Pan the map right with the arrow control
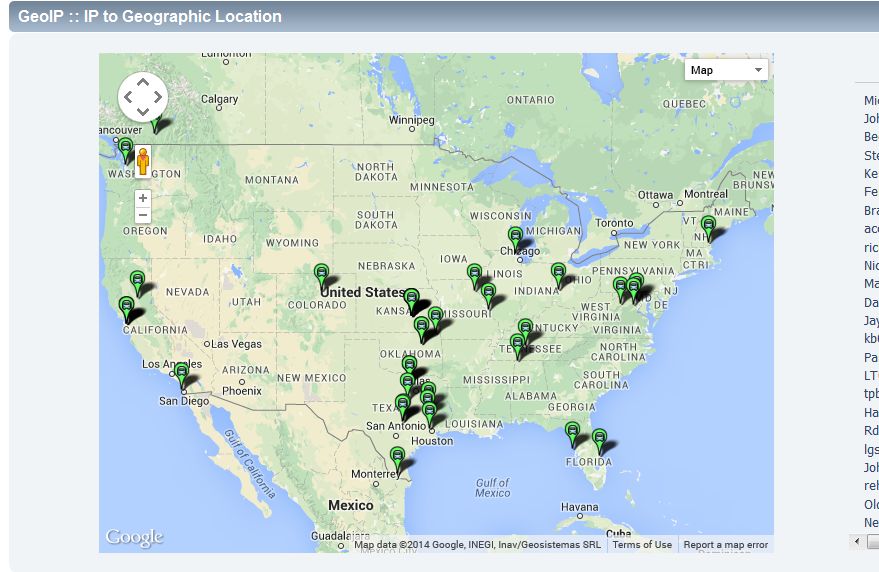 (158, 97)
